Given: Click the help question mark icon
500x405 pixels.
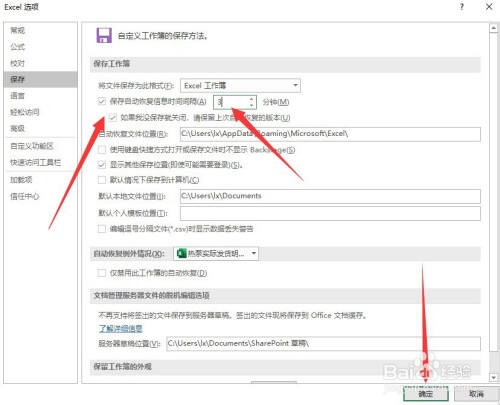Looking at the screenshot, I should pos(462,7).
